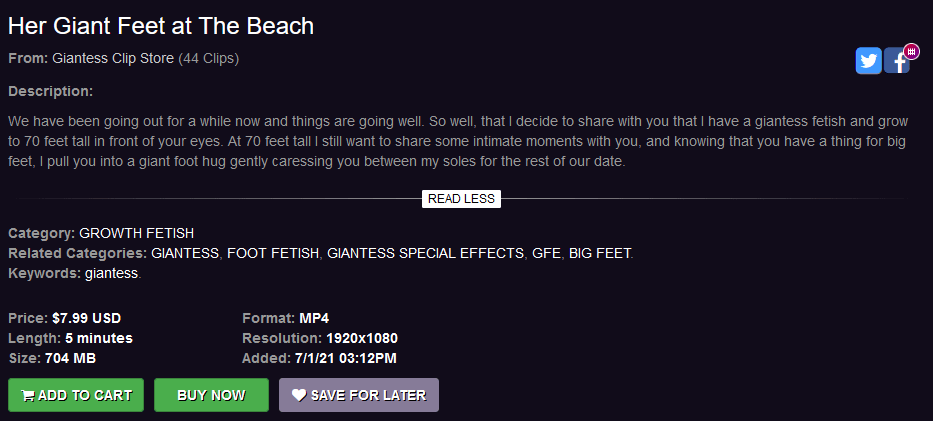Click the shopping cart icon on Add to Cart
The width and height of the screenshot is (933, 421).
[28, 396]
